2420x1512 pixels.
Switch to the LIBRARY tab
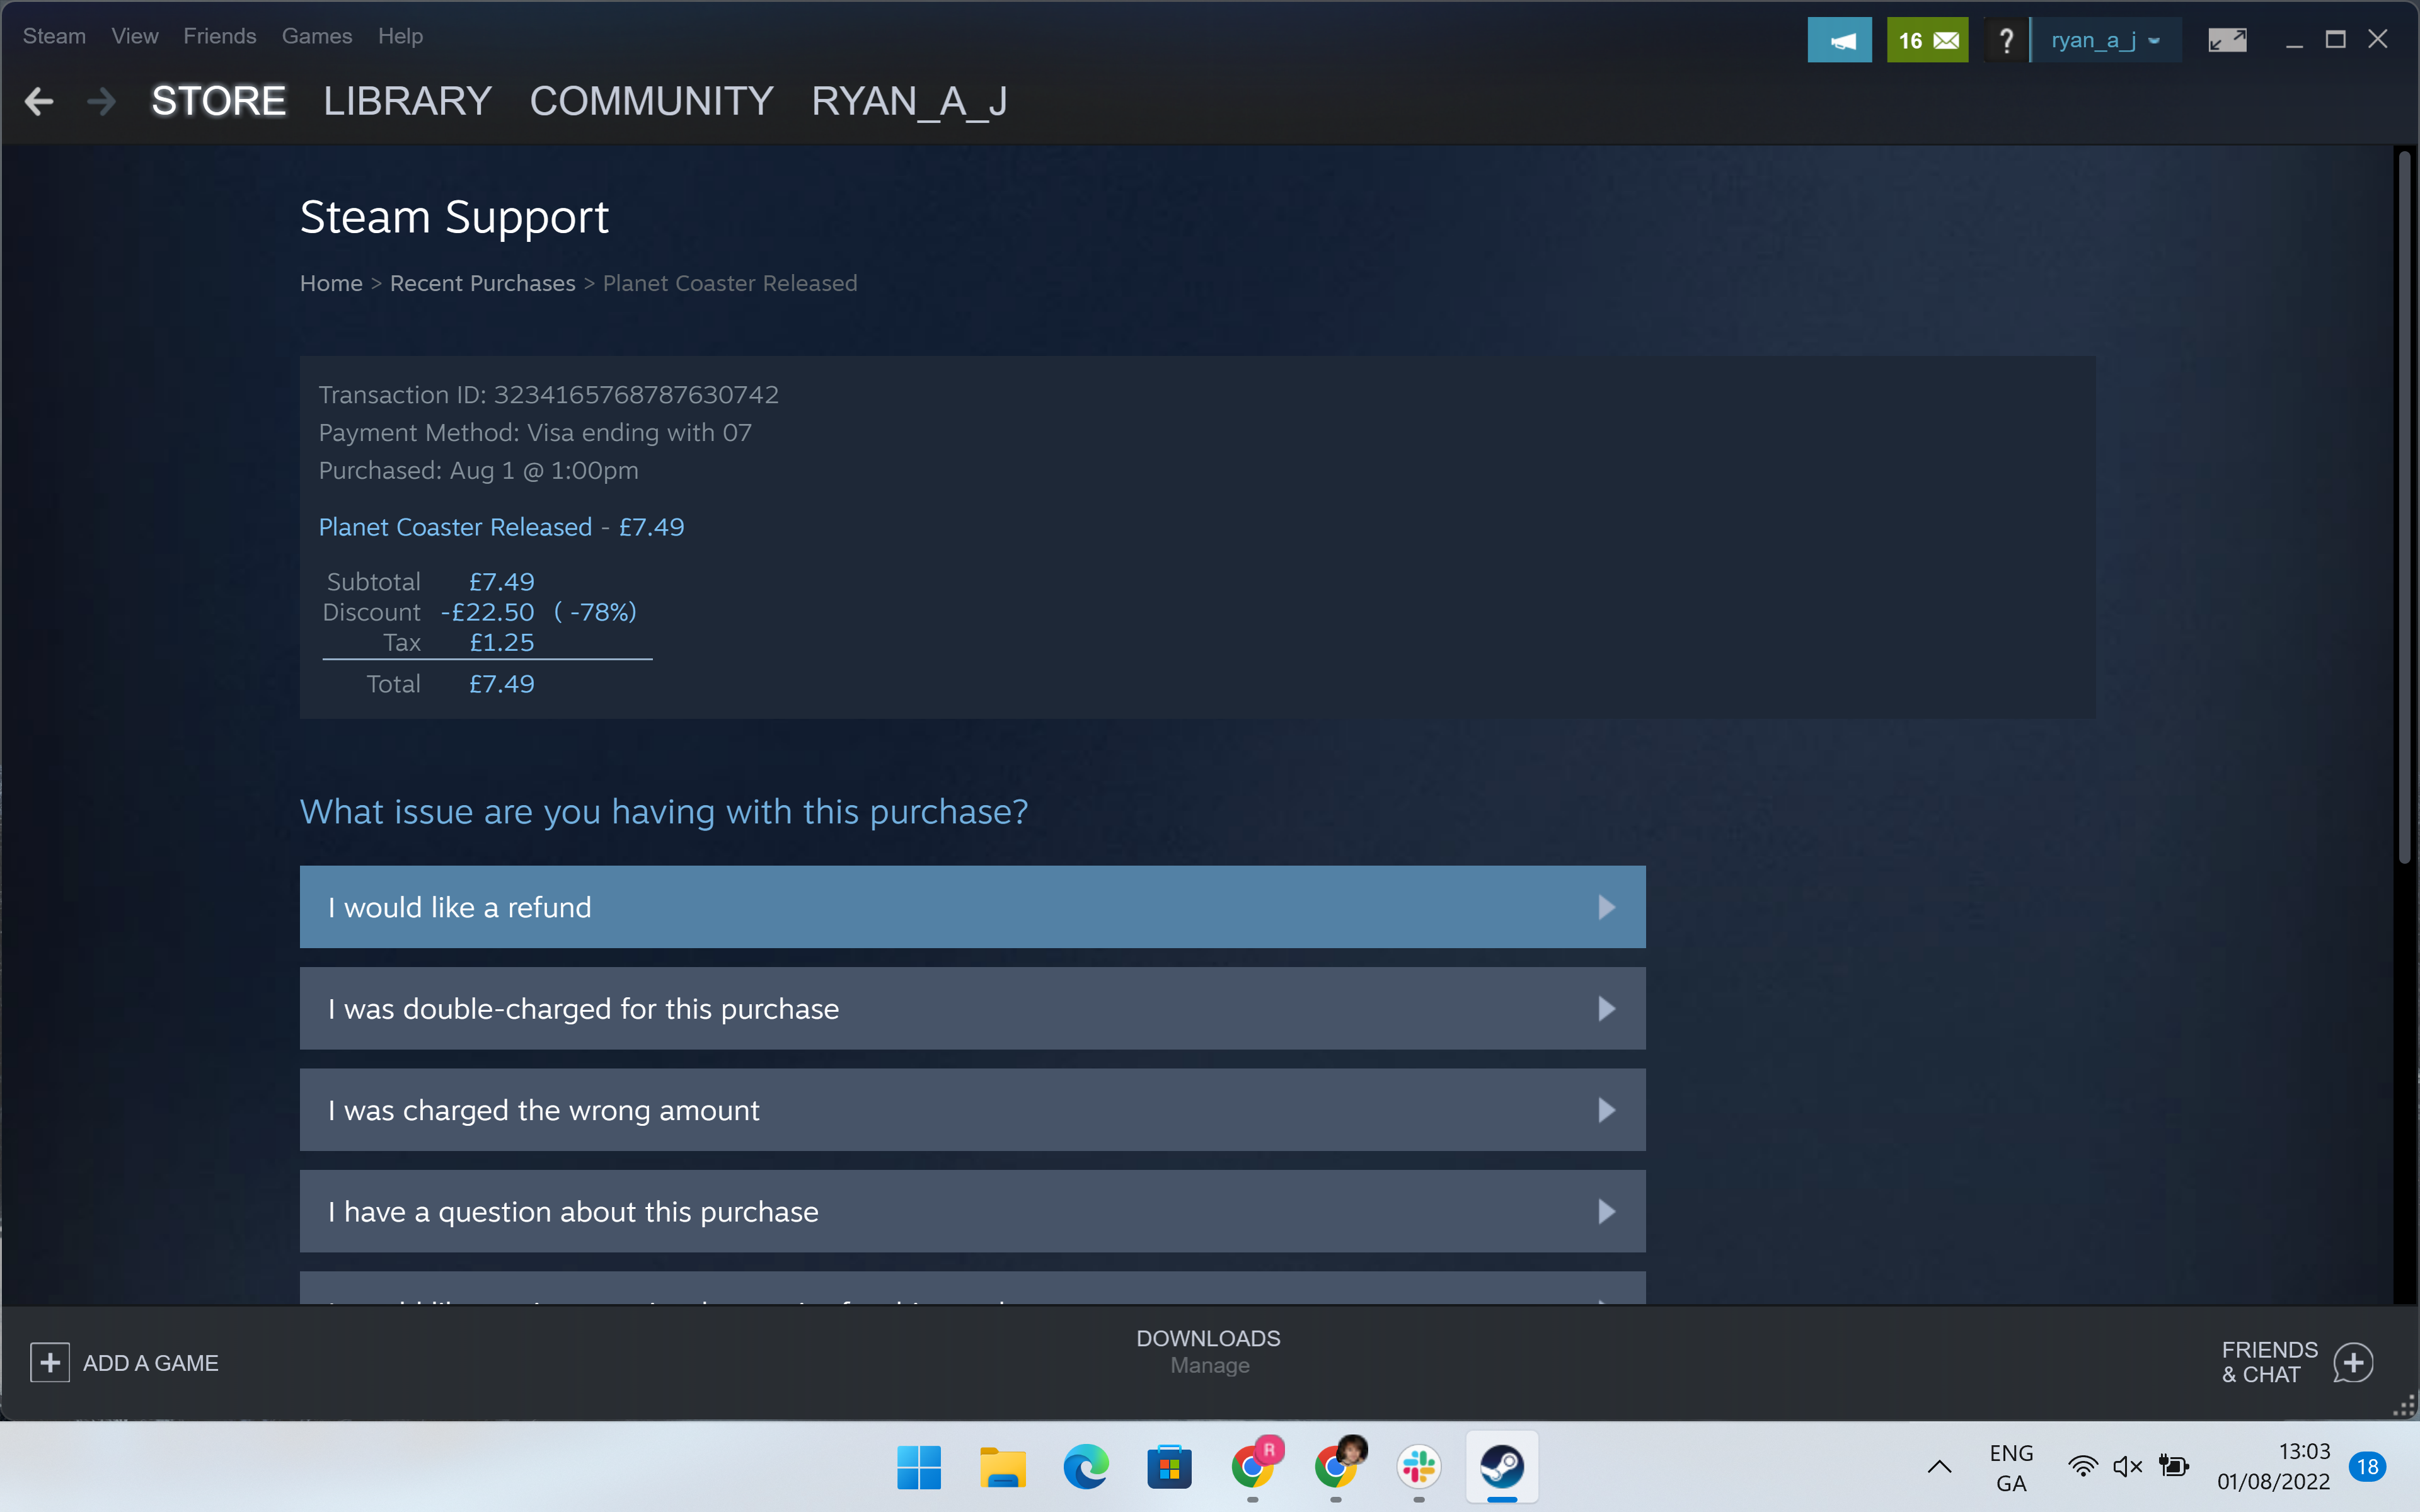pos(407,101)
